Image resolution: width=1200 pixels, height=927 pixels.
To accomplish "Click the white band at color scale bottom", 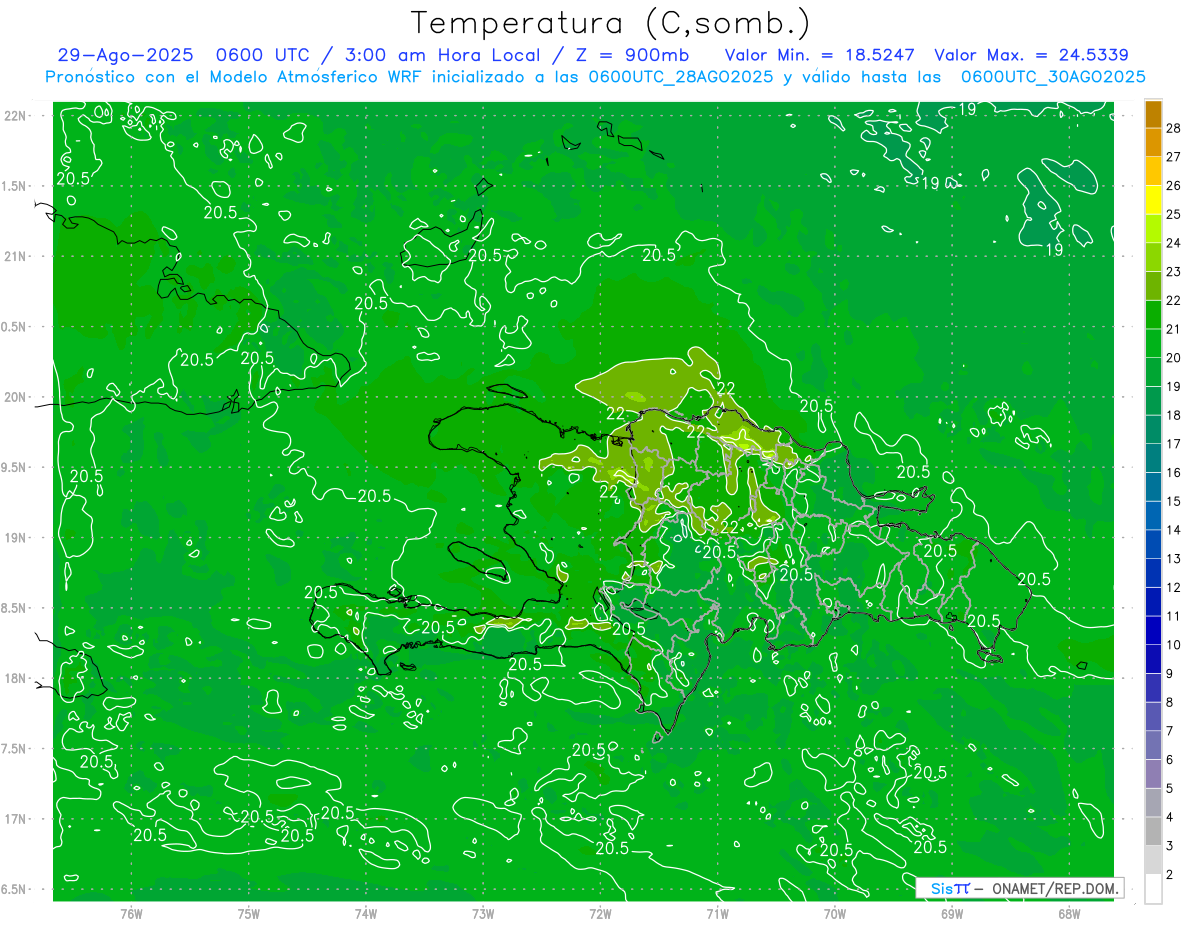I will [x=1153, y=889].
